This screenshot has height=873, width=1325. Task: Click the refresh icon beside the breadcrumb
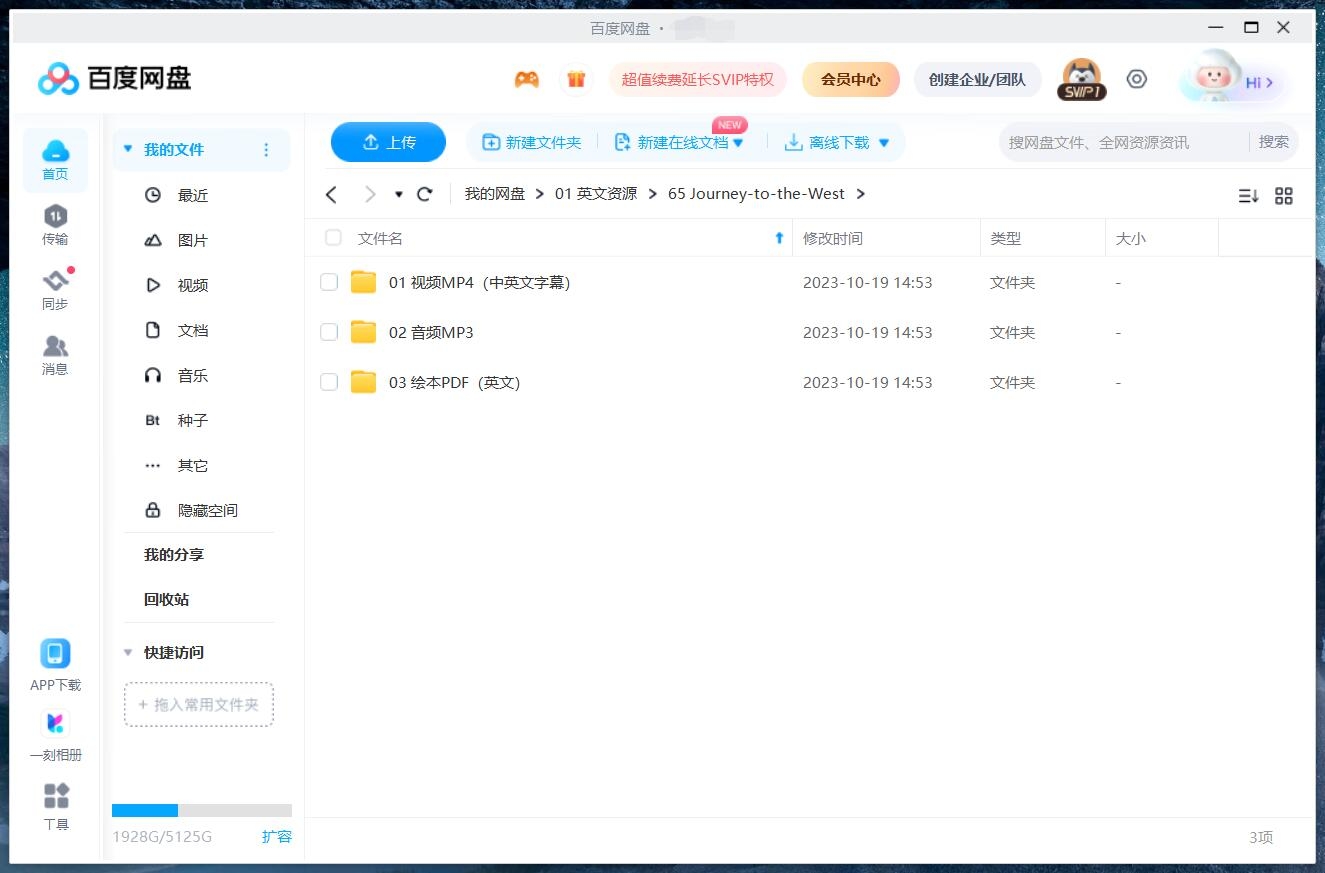tap(424, 194)
